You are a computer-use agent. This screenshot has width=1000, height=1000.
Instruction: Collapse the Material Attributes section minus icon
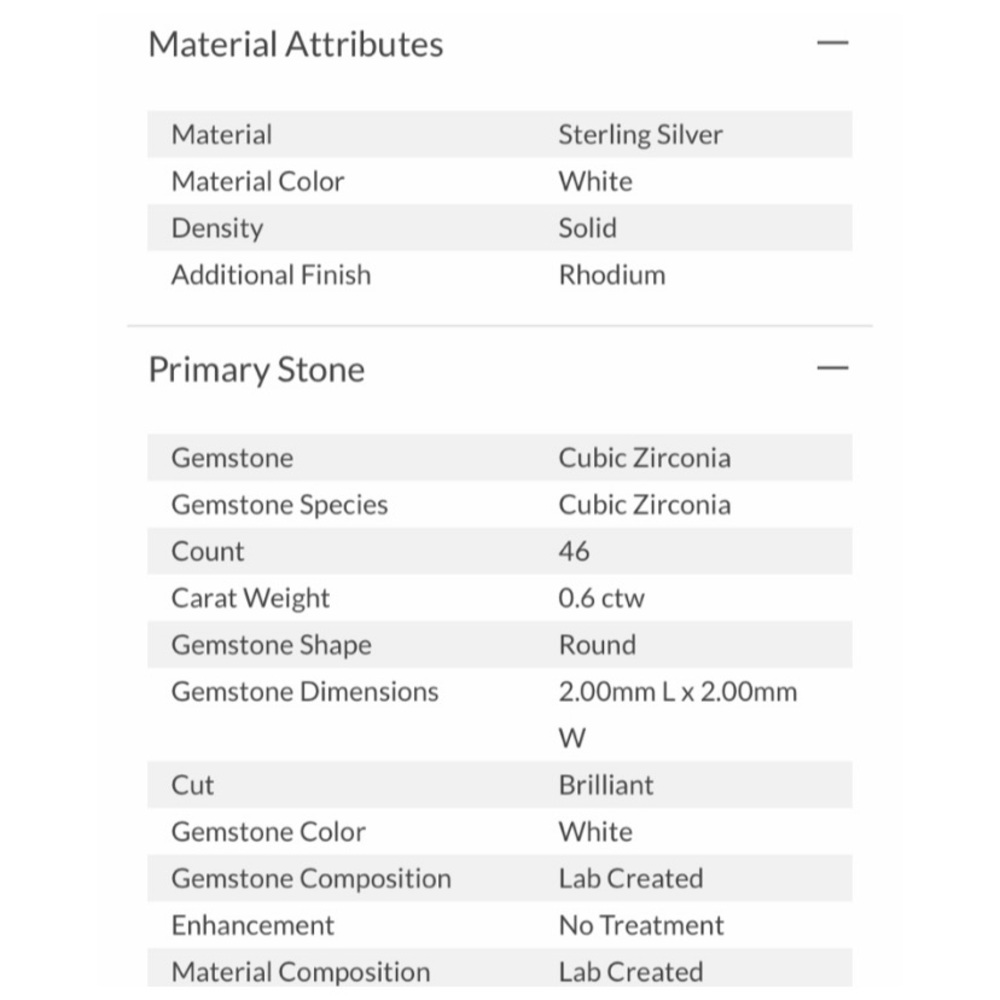(832, 43)
